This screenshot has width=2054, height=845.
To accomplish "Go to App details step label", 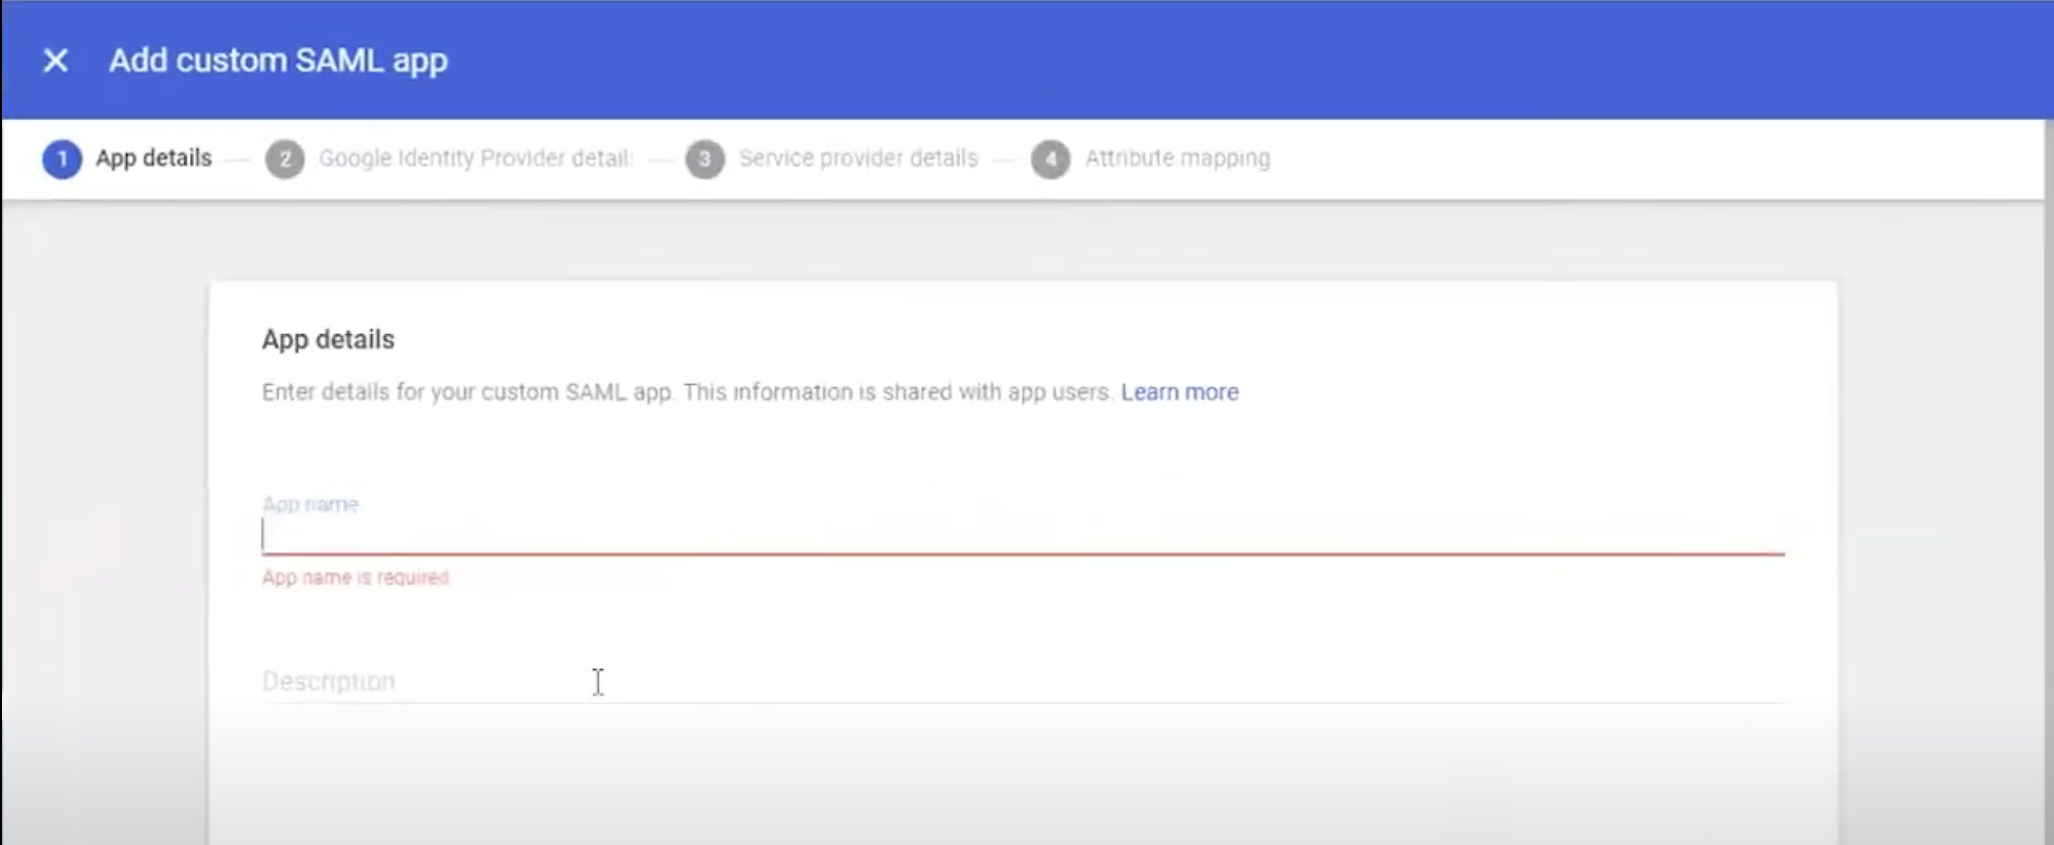I will pyautogui.click(x=154, y=158).
